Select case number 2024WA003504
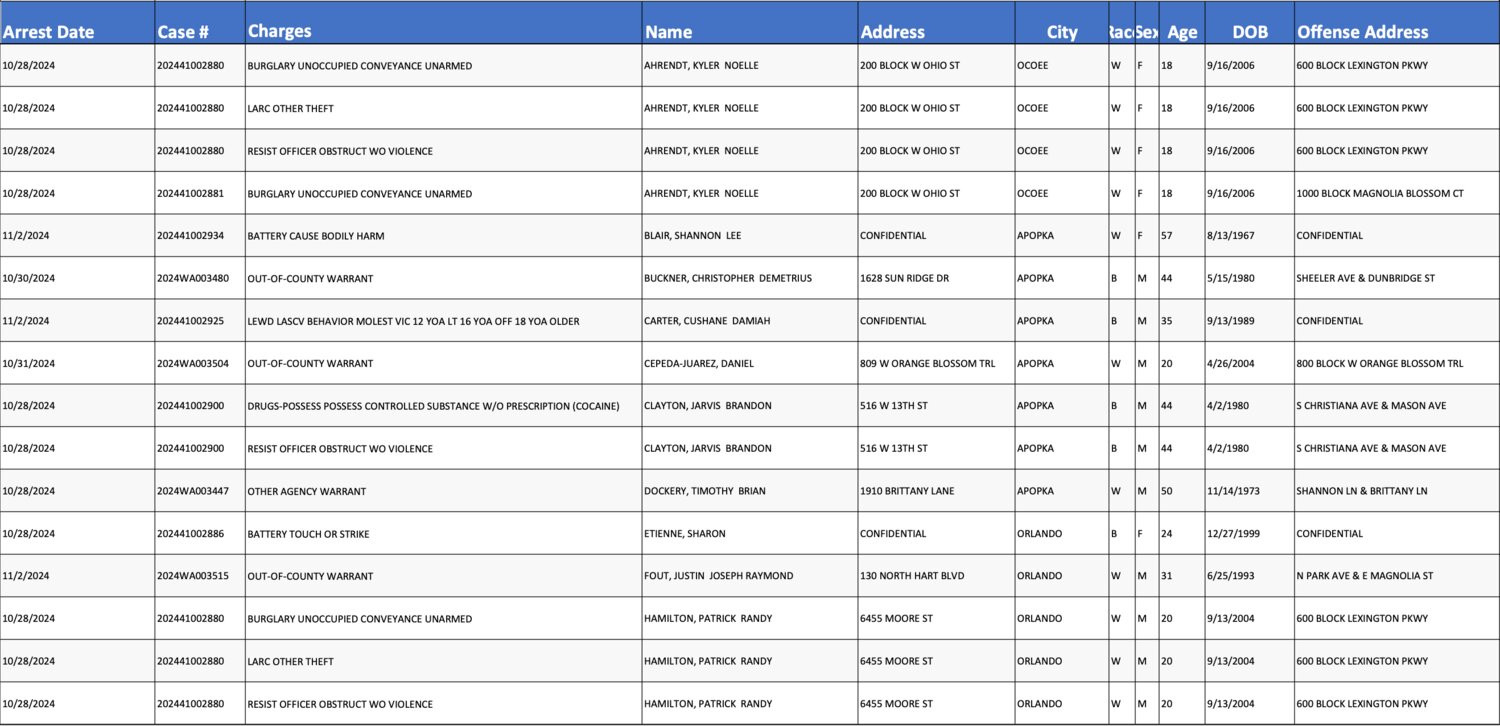 click(x=200, y=363)
